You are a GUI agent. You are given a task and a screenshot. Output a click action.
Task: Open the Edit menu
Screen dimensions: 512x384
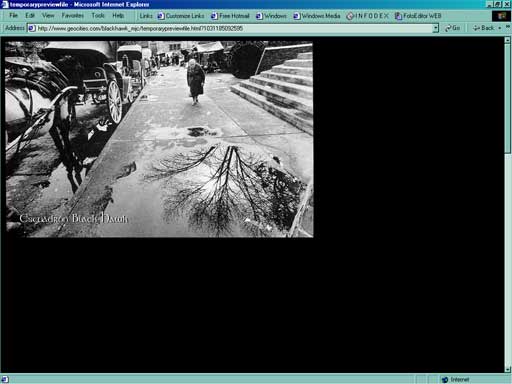(x=30, y=16)
